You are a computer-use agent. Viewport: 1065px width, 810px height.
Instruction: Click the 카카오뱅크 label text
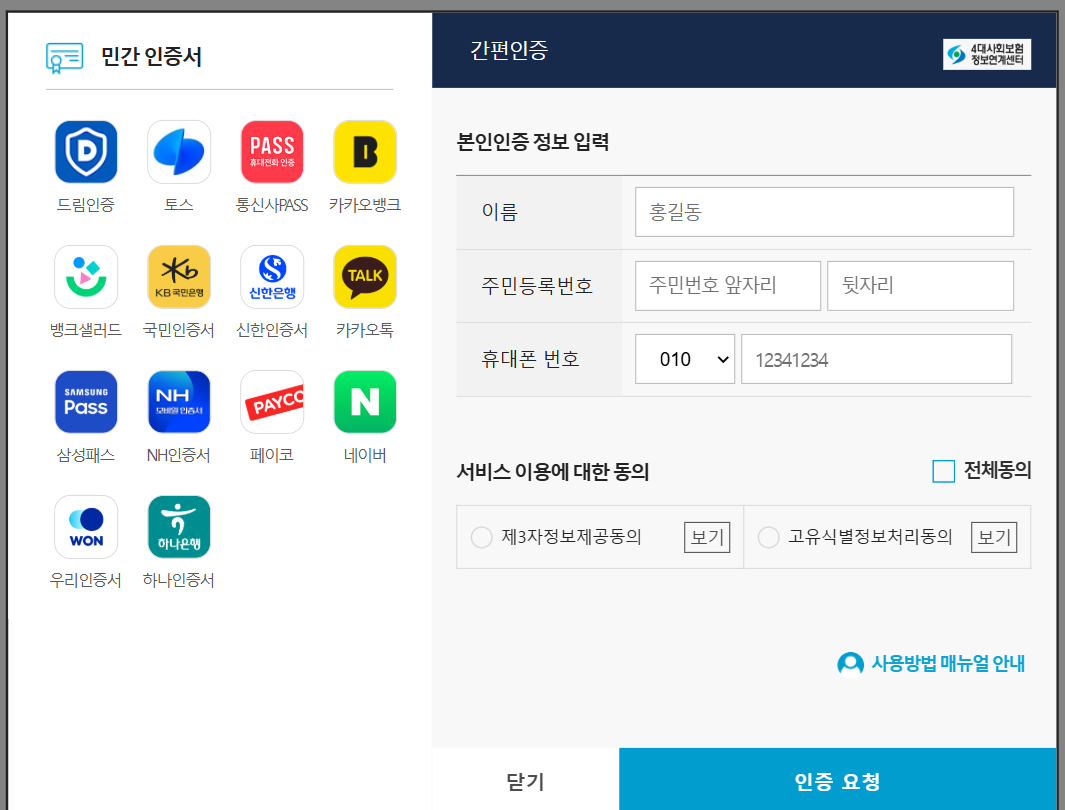[365, 205]
